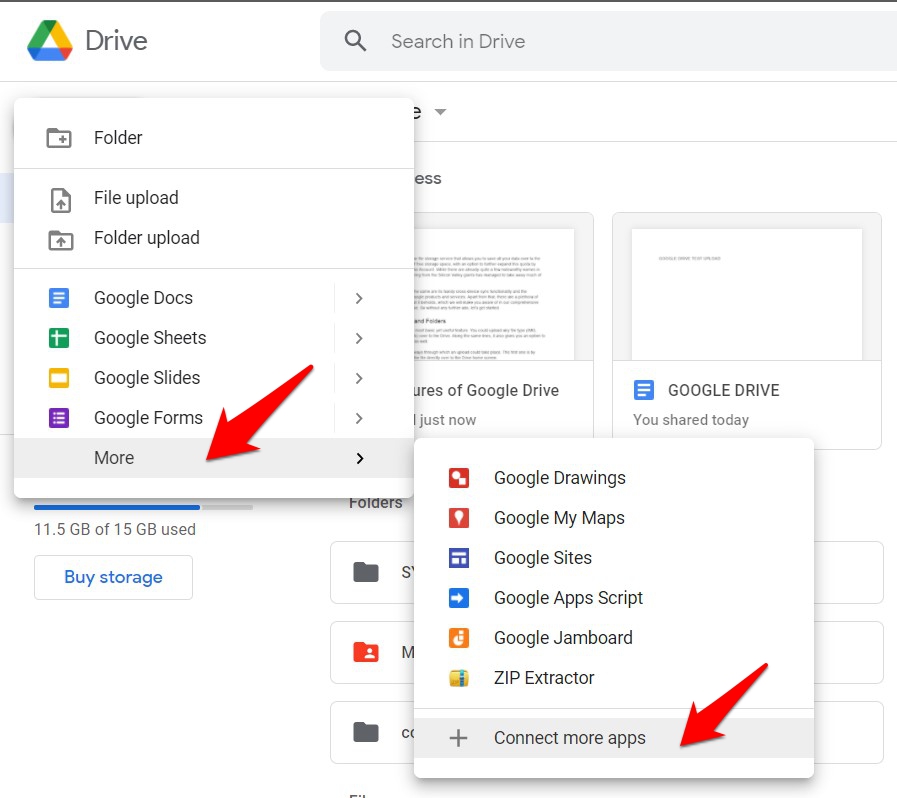Expand the Google Sheets submenu arrow
The height and width of the screenshot is (798, 897).
click(x=359, y=338)
